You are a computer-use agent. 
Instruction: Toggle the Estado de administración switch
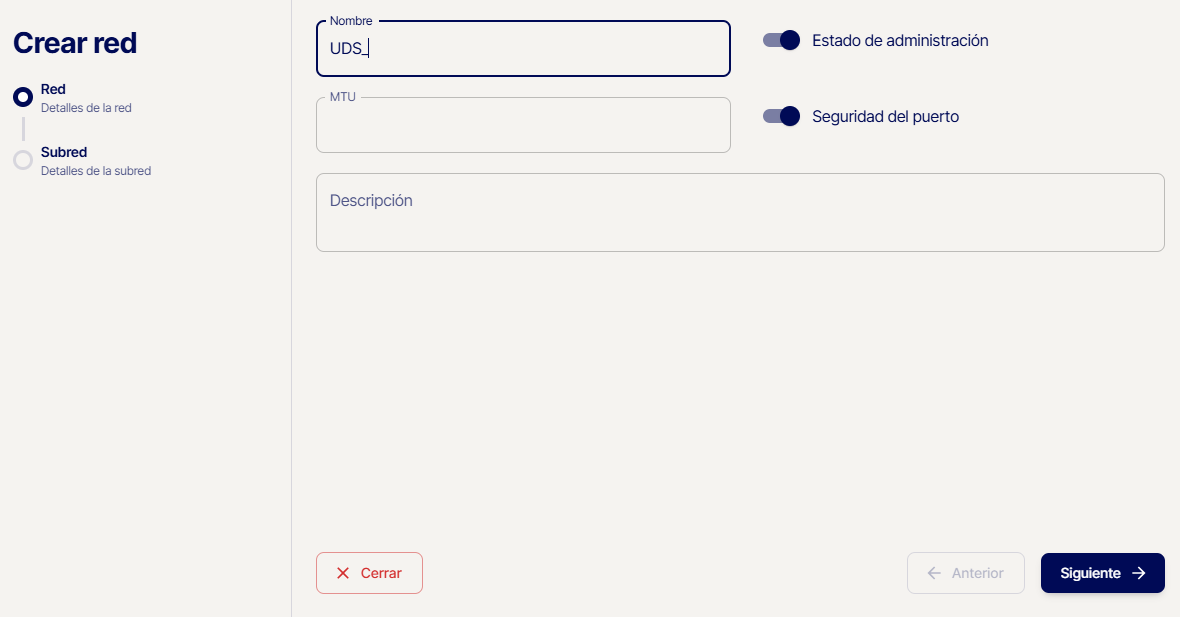coord(781,40)
